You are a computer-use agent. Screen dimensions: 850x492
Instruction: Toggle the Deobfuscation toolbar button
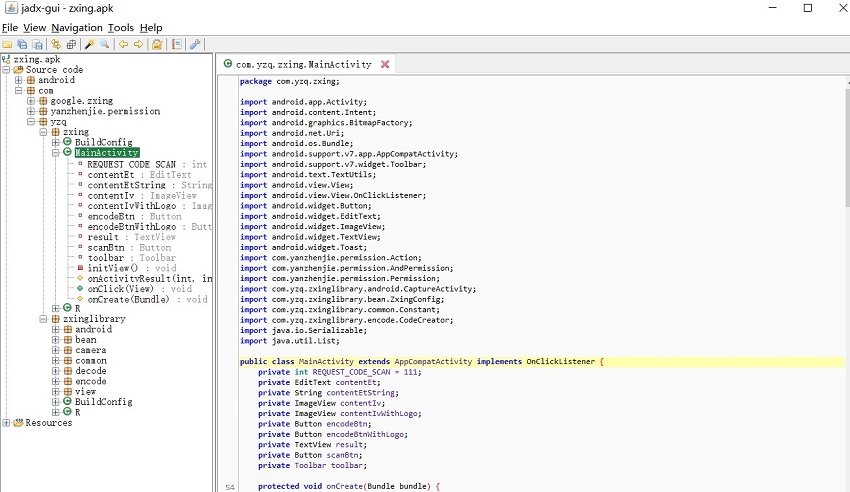(x=157, y=44)
